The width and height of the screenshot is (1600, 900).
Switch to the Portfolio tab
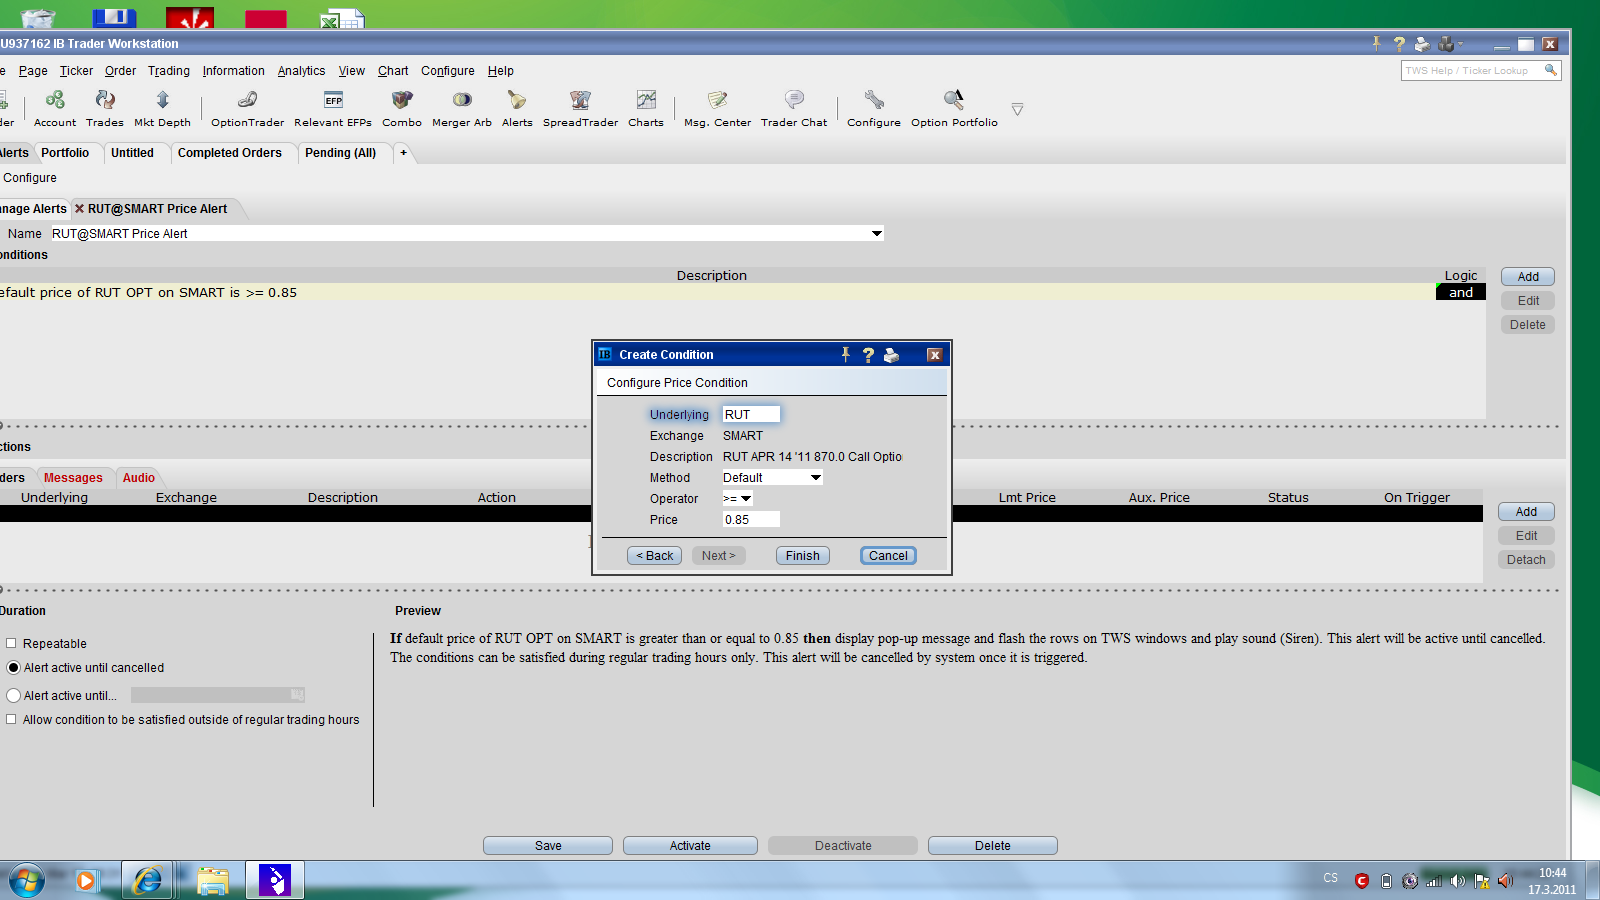pos(65,153)
